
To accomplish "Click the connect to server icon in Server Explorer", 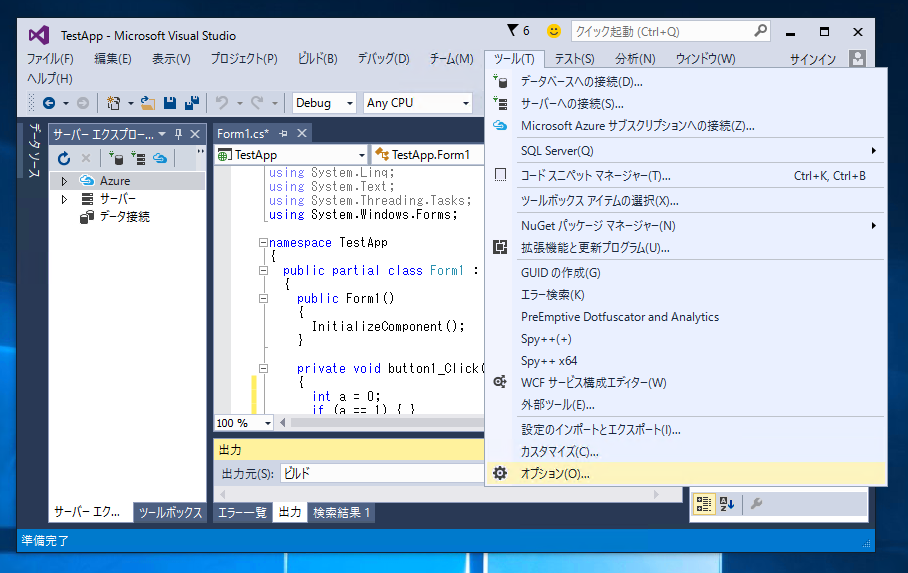I will pyautogui.click(x=138, y=158).
